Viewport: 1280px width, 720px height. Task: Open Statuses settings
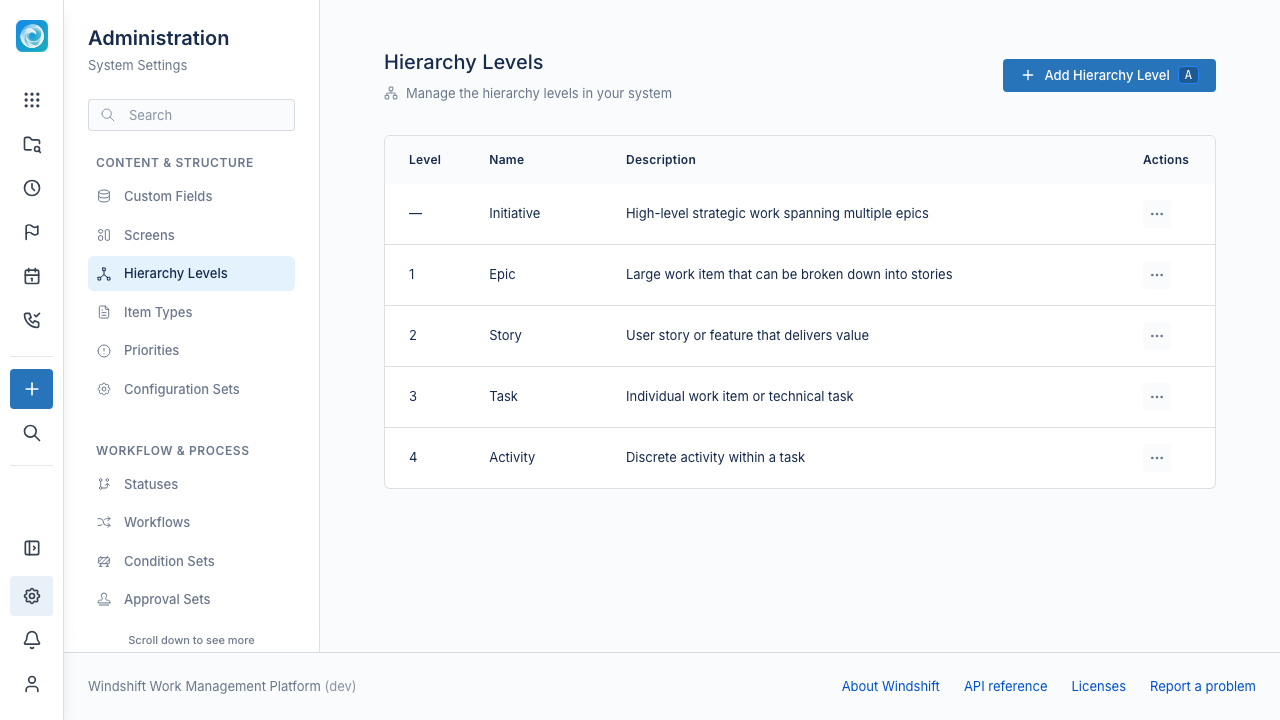191,484
